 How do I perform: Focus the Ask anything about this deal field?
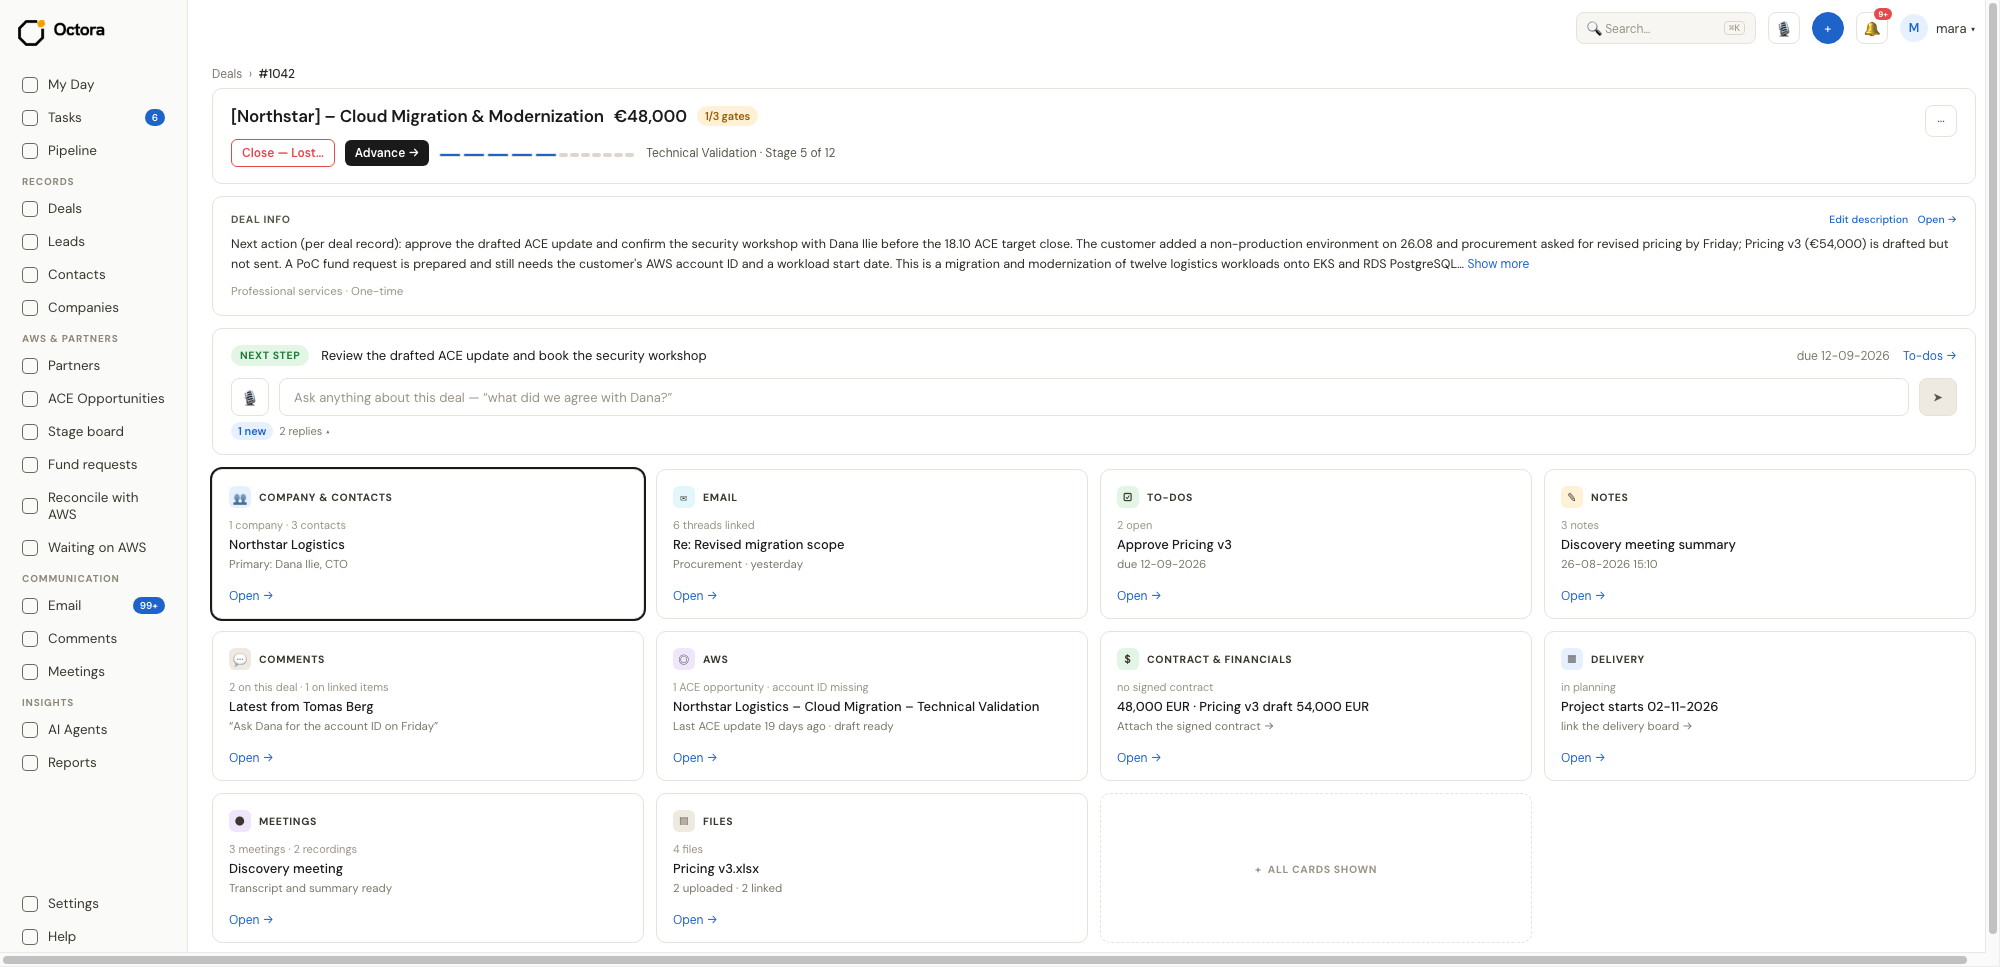pos(1094,398)
